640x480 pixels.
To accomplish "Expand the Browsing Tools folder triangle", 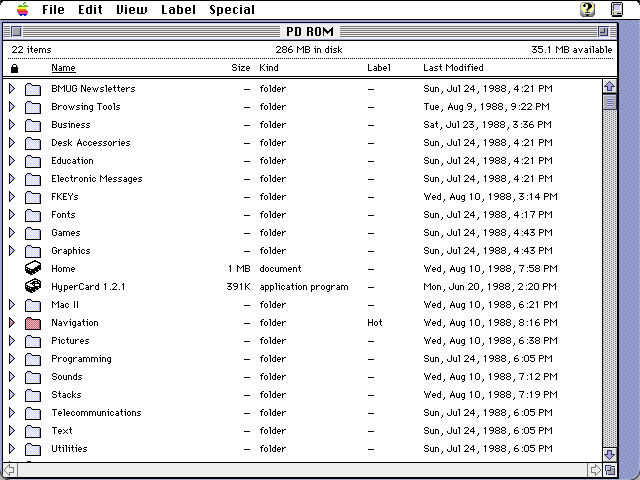I will 12,107.
